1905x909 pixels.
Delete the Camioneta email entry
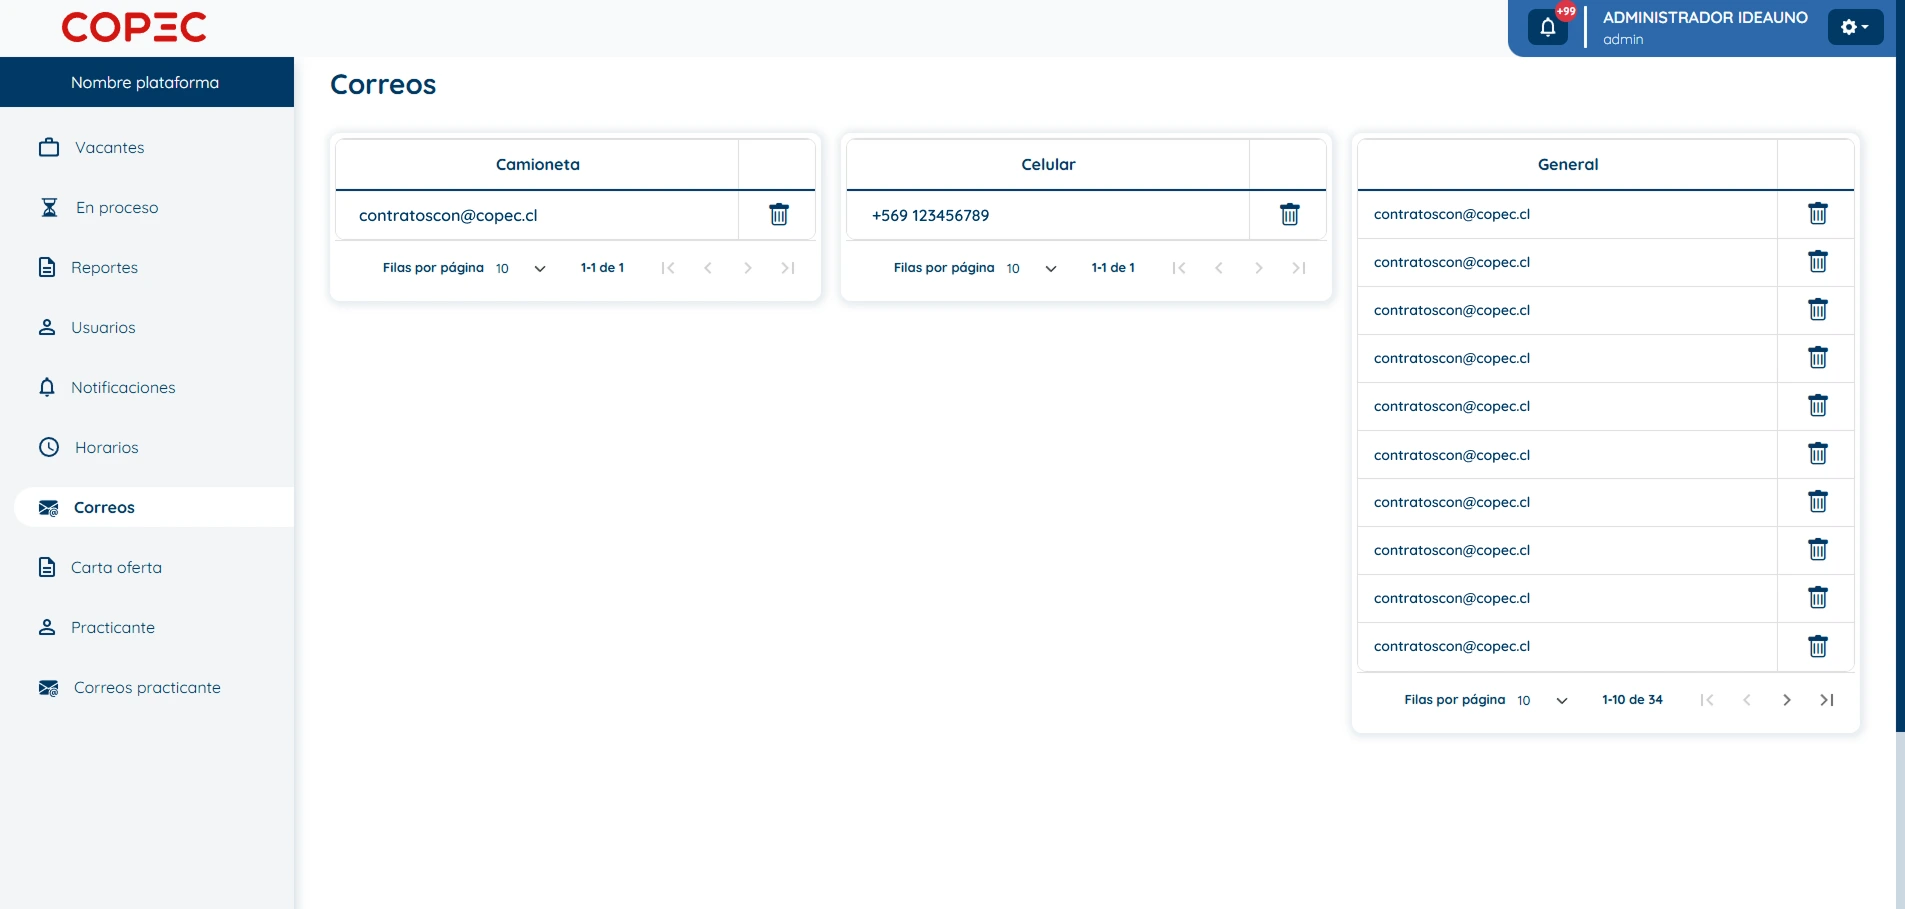[778, 215]
